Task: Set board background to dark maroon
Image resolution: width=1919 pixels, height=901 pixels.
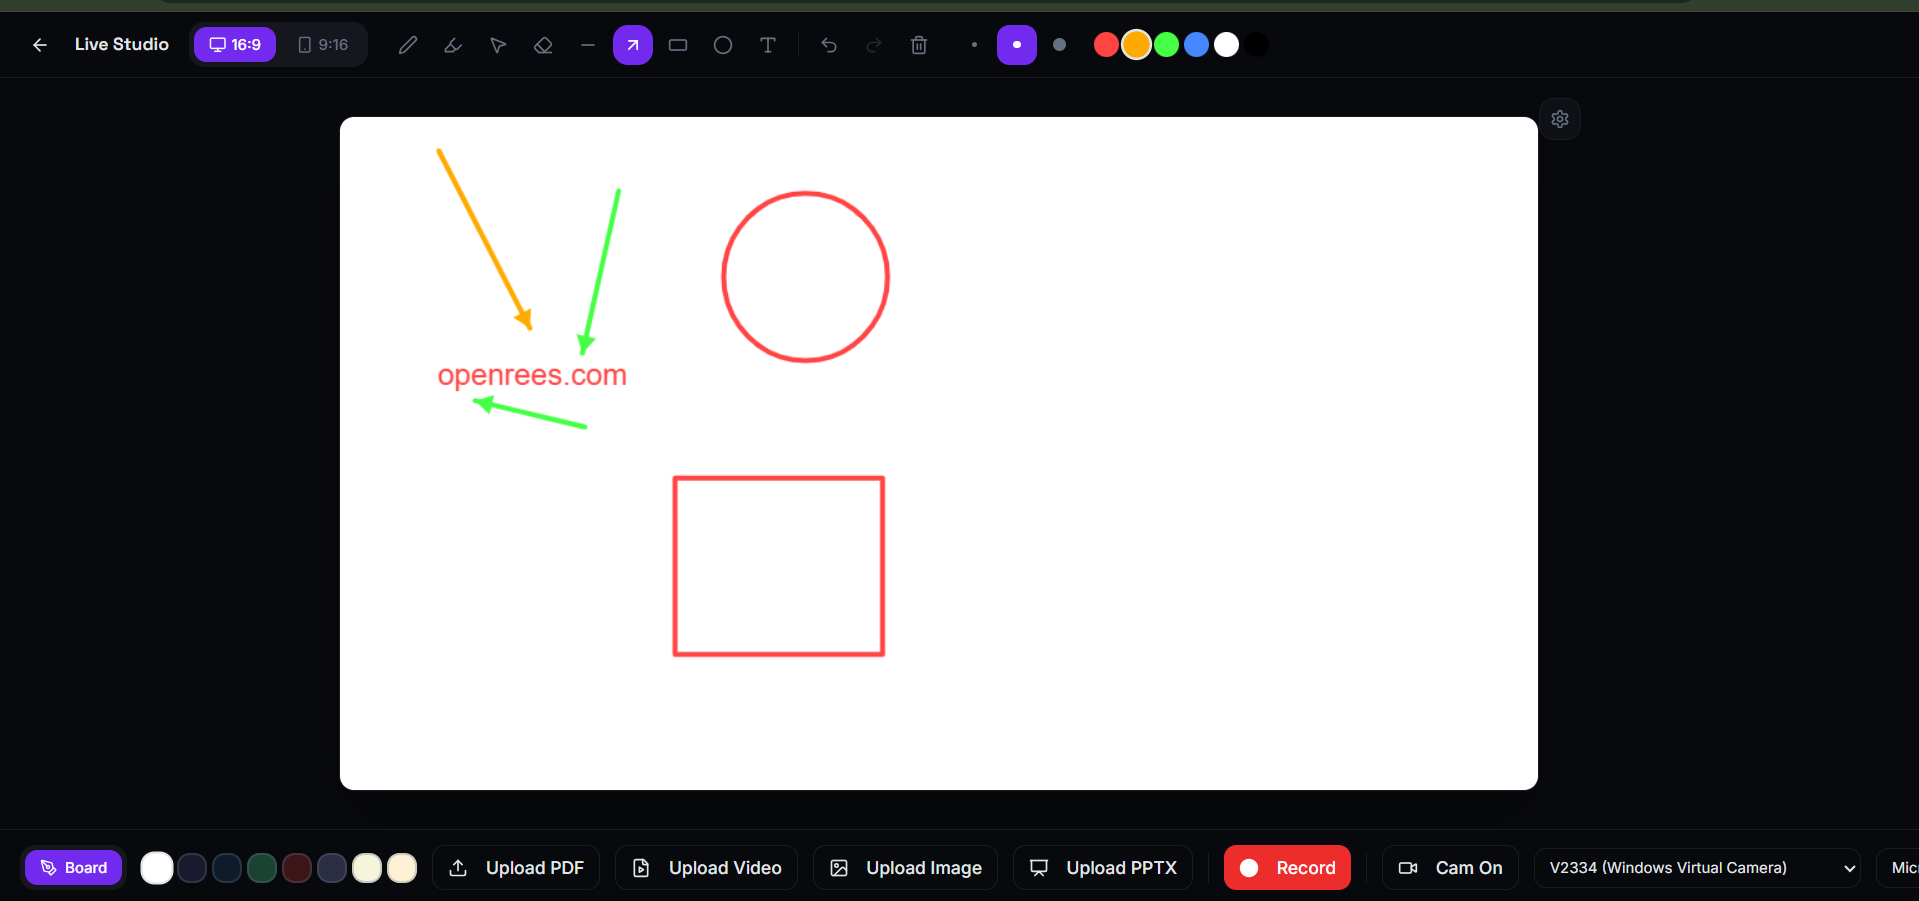Action: [297, 868]
